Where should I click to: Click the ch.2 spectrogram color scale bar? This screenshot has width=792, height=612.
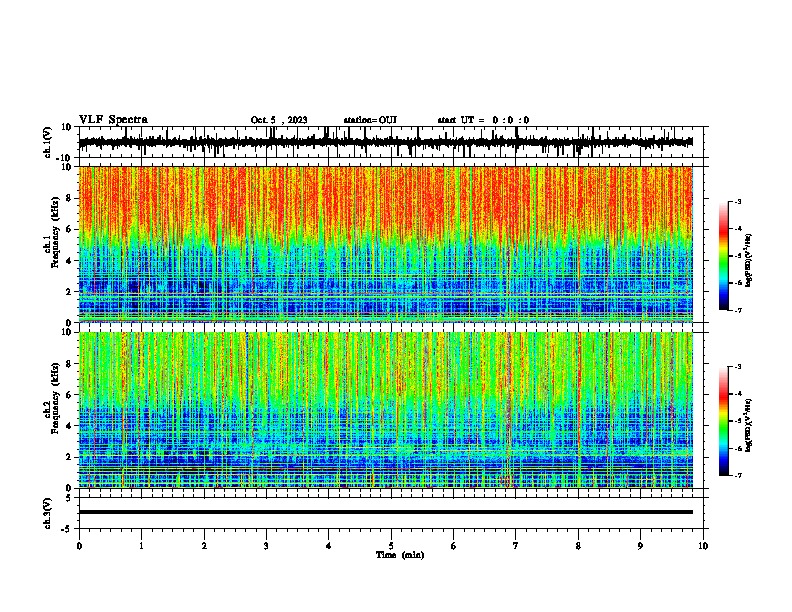point(724,421)
